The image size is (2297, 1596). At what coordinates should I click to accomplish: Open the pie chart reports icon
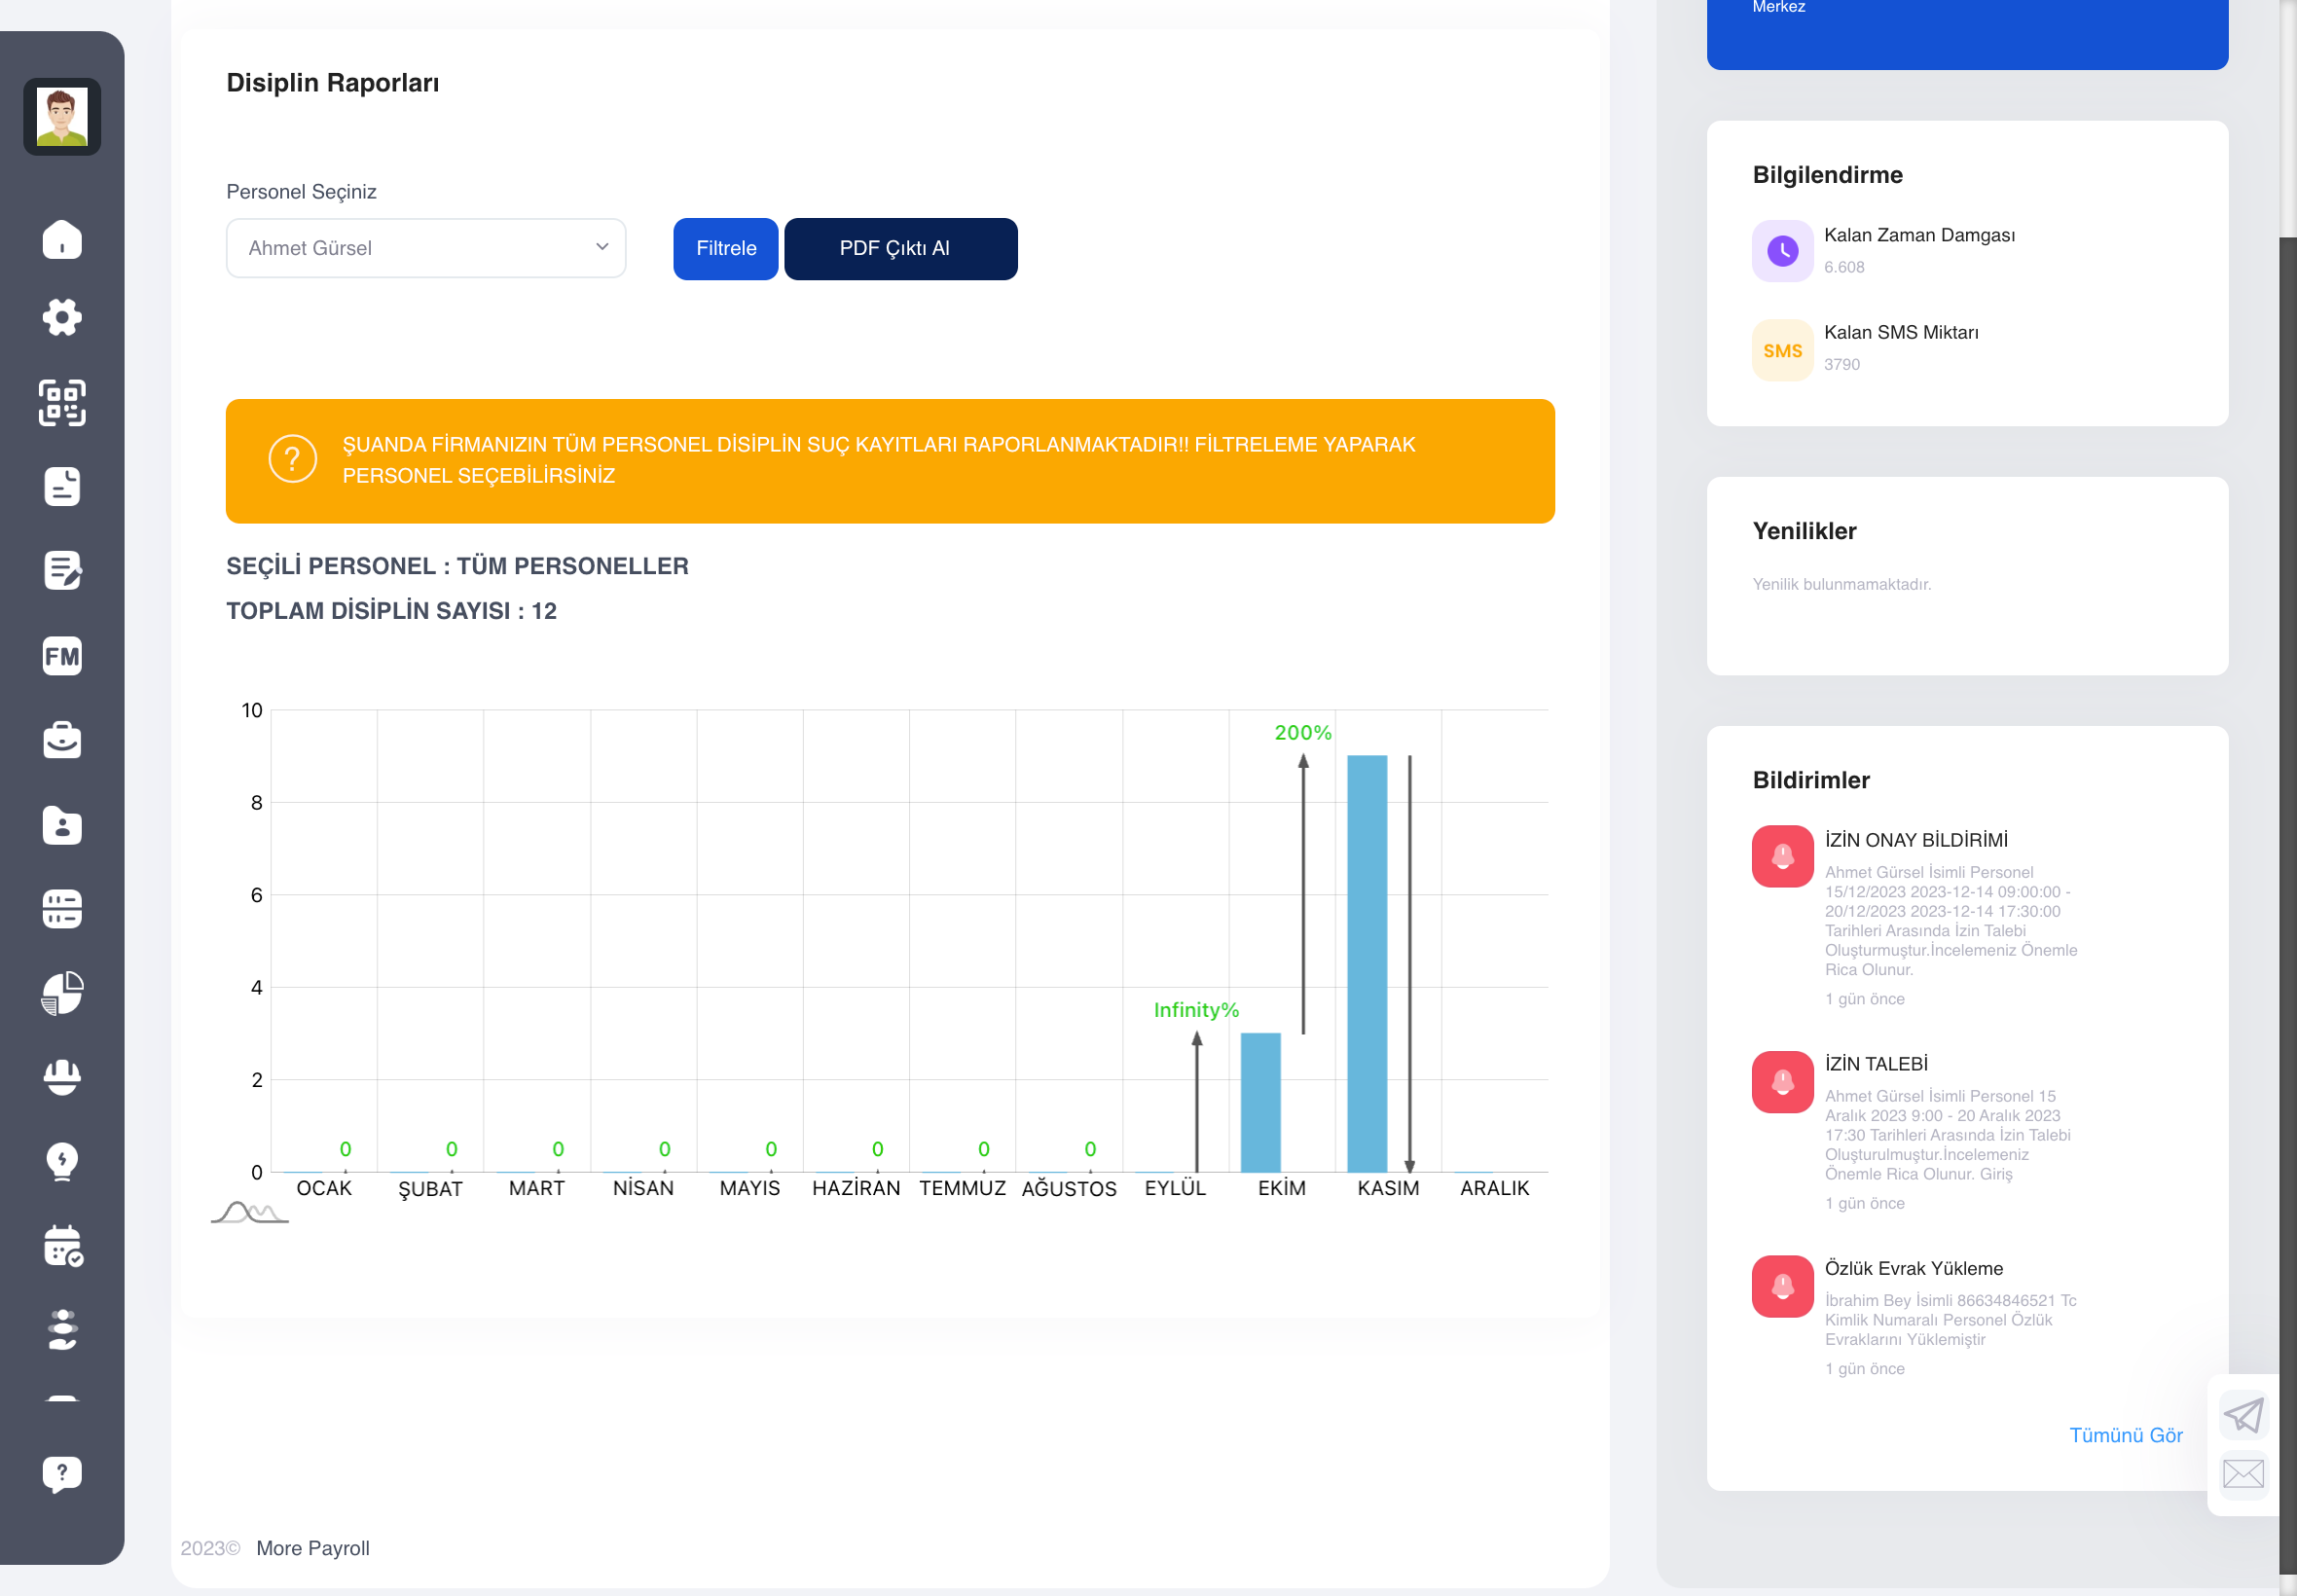coord(62,993)
